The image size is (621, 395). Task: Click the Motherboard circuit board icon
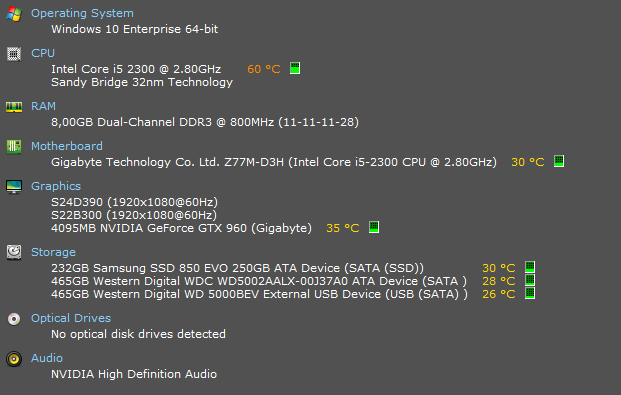(14, 147)
